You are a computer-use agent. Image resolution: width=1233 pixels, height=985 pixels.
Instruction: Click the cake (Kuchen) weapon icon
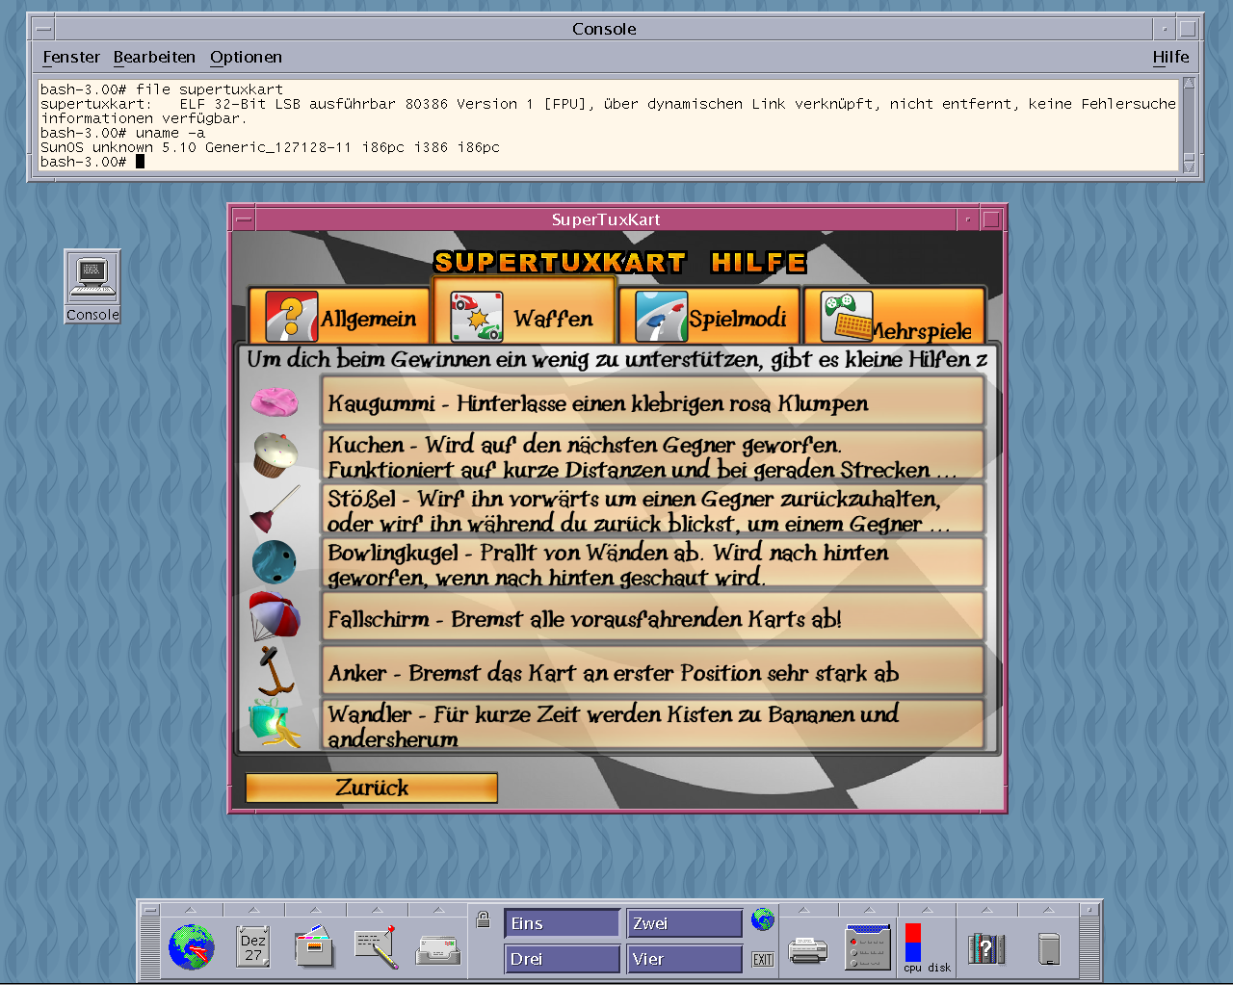[x=275, y=455]
